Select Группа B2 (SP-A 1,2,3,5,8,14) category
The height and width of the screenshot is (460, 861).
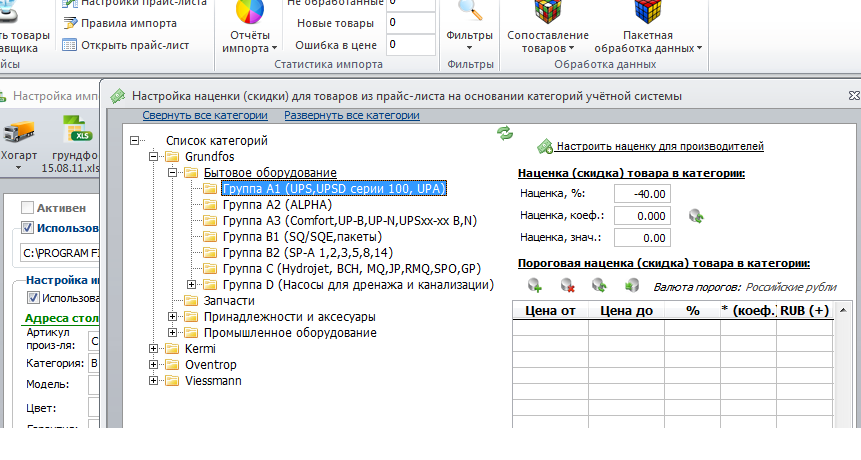(x=308, y=253)
